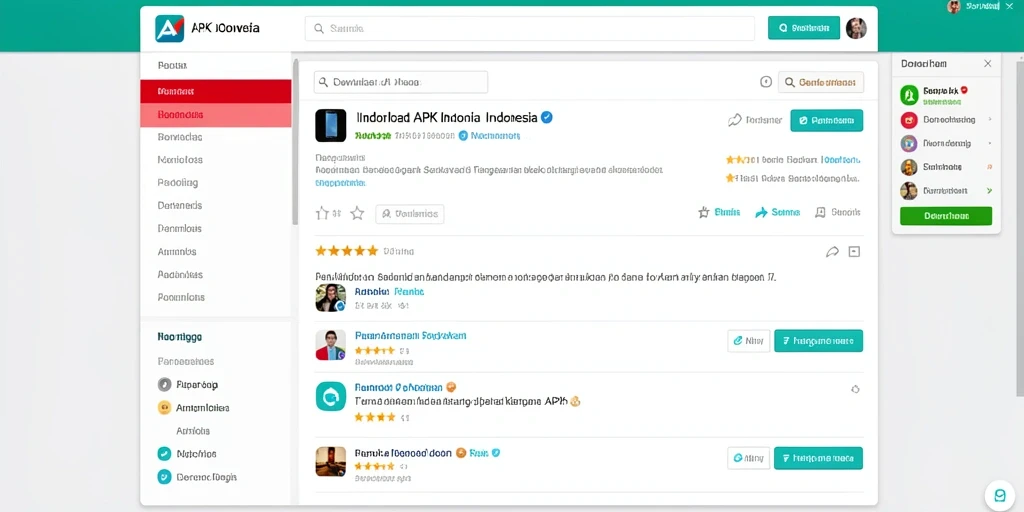
Task: Toggle the teal check circle beside 'Notofios'
Action: click(165, 453)
